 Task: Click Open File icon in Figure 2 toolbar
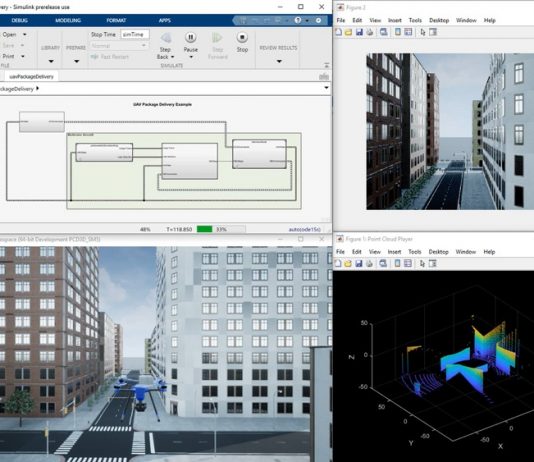pyautogui.click(x=348, y=32)
